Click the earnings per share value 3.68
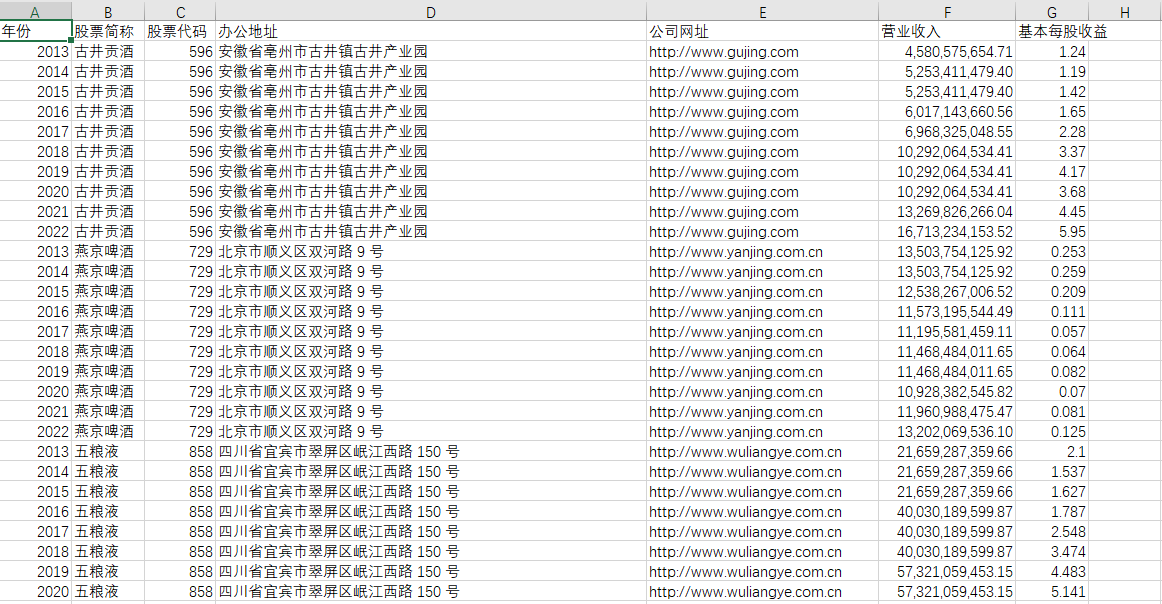Image resolution: width=1162 pixels, height=604 pixels. tap(1052, 192)
